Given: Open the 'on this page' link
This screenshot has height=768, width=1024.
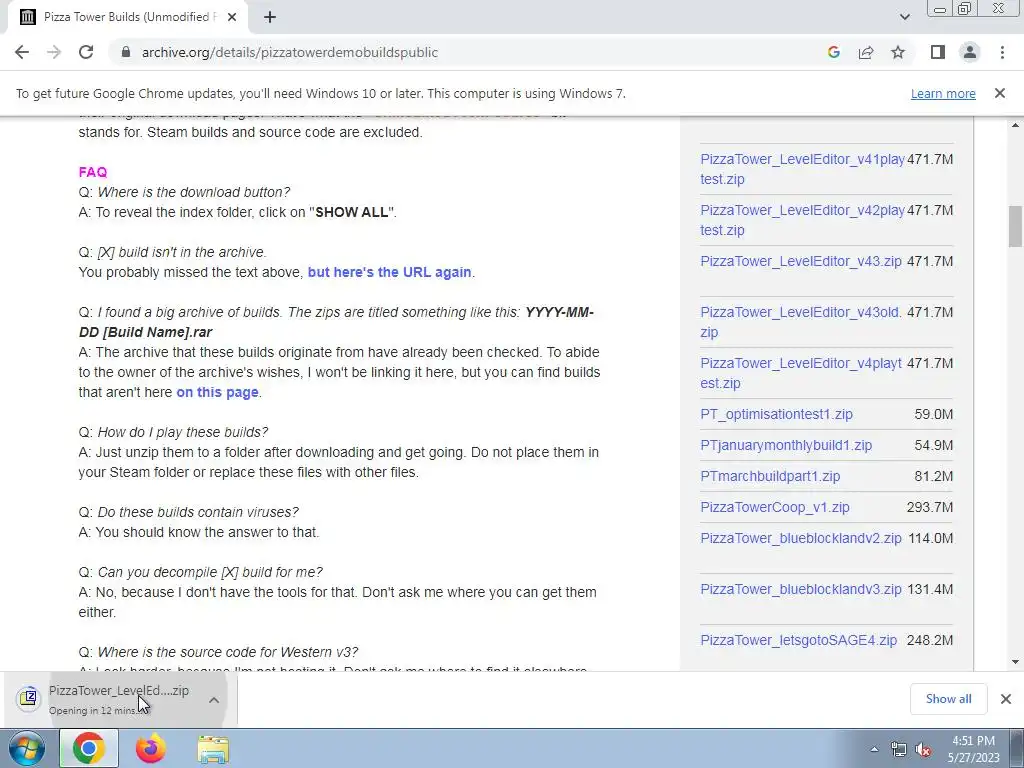Looking at the screenshot, I should 217,392.
